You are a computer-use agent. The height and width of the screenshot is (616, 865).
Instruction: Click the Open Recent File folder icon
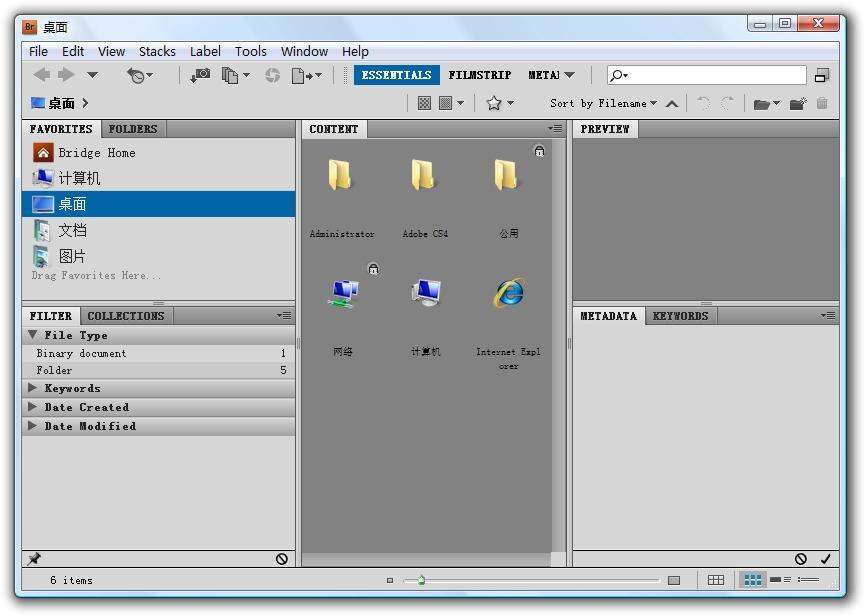(762, 103)
